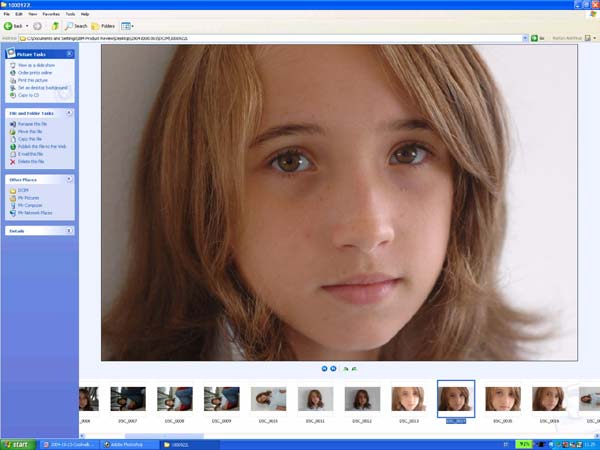Select the DSC_0011 thumbnail
This screenshot has height=450, width=600.
315,399
